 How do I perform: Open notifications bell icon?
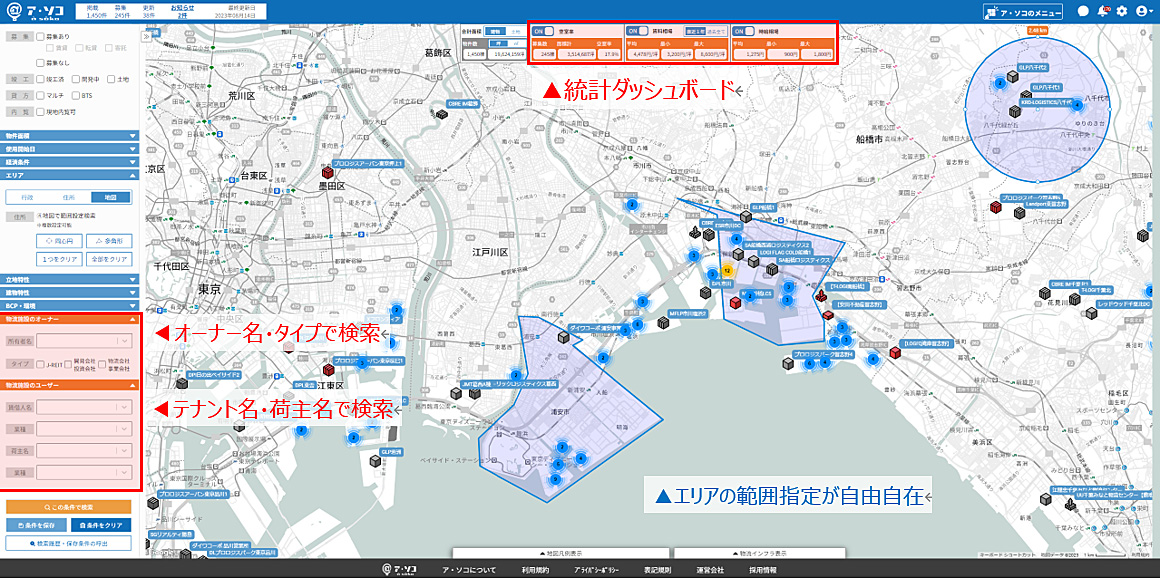pos(1103,11)
